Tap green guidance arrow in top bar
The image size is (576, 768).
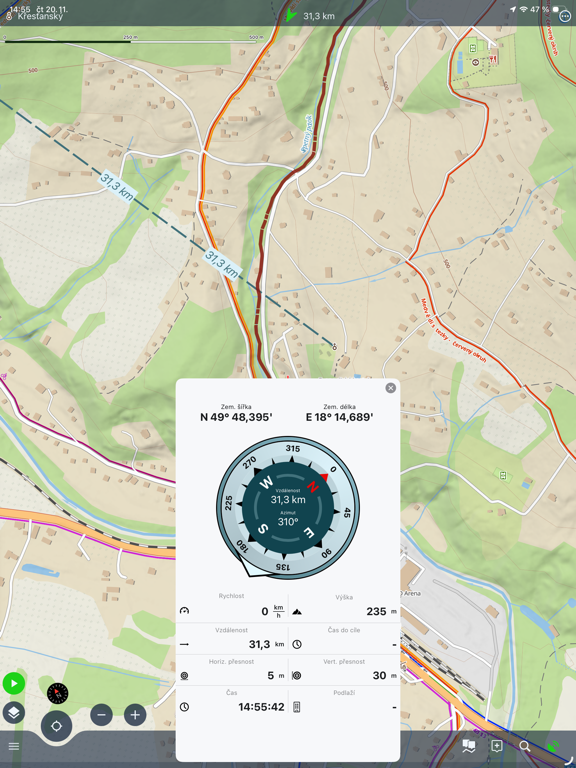[291, 15]
